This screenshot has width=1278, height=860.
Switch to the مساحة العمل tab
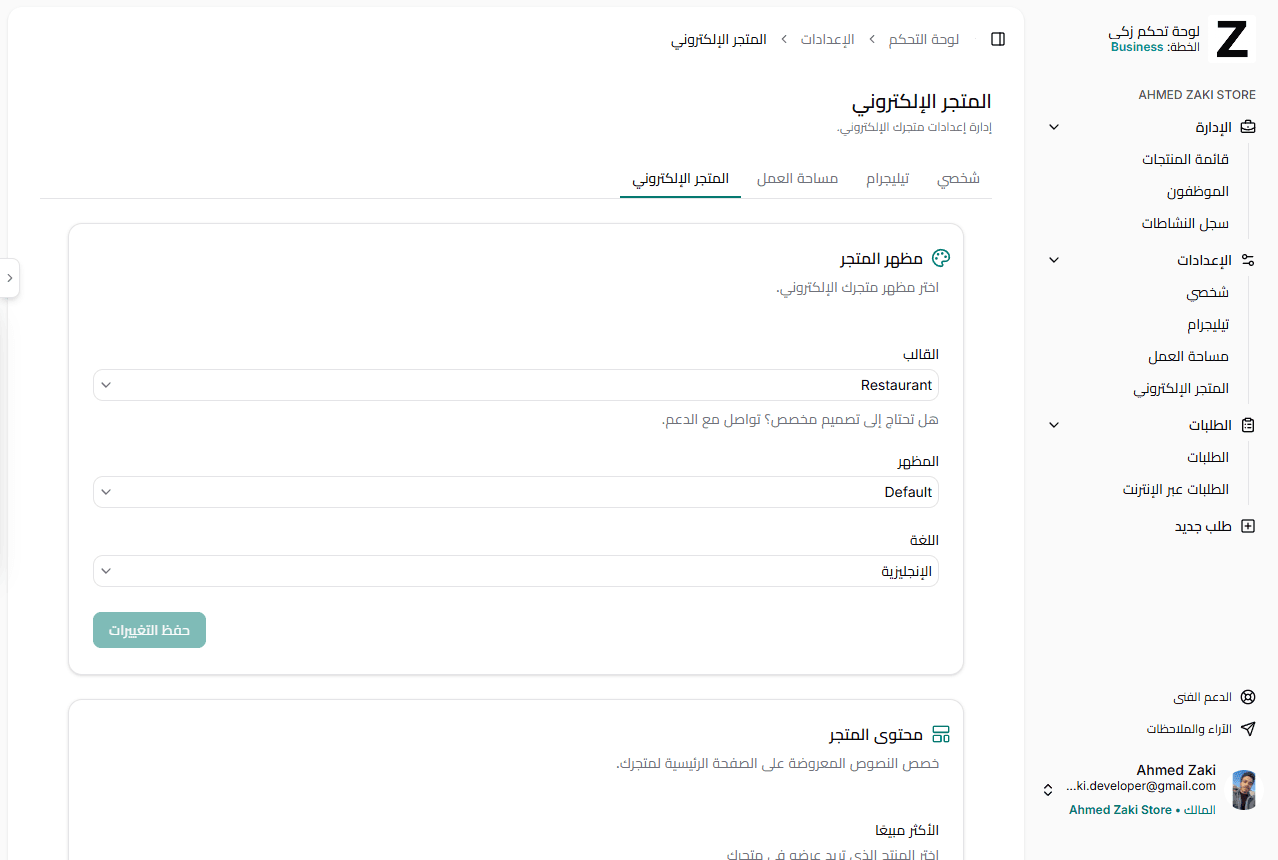pyautogui.click(x=797, y=179)
